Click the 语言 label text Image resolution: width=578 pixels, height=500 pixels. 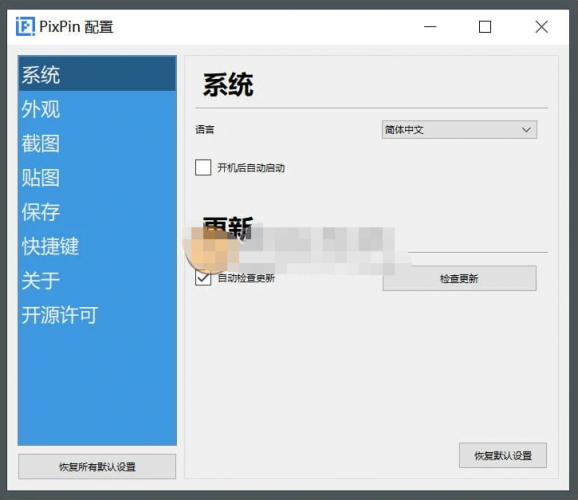point(205,129)
